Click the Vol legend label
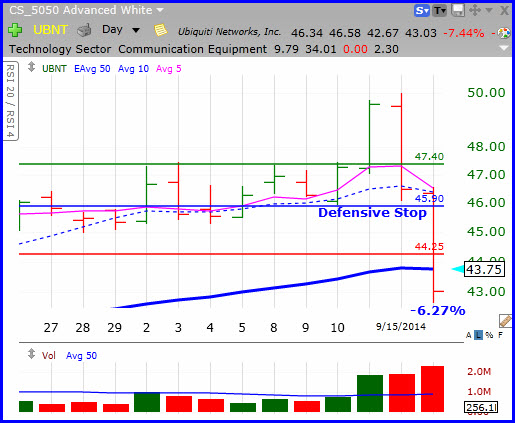This screenshot has width=515, height=423. pyautogui.click(x=49, y=356)
